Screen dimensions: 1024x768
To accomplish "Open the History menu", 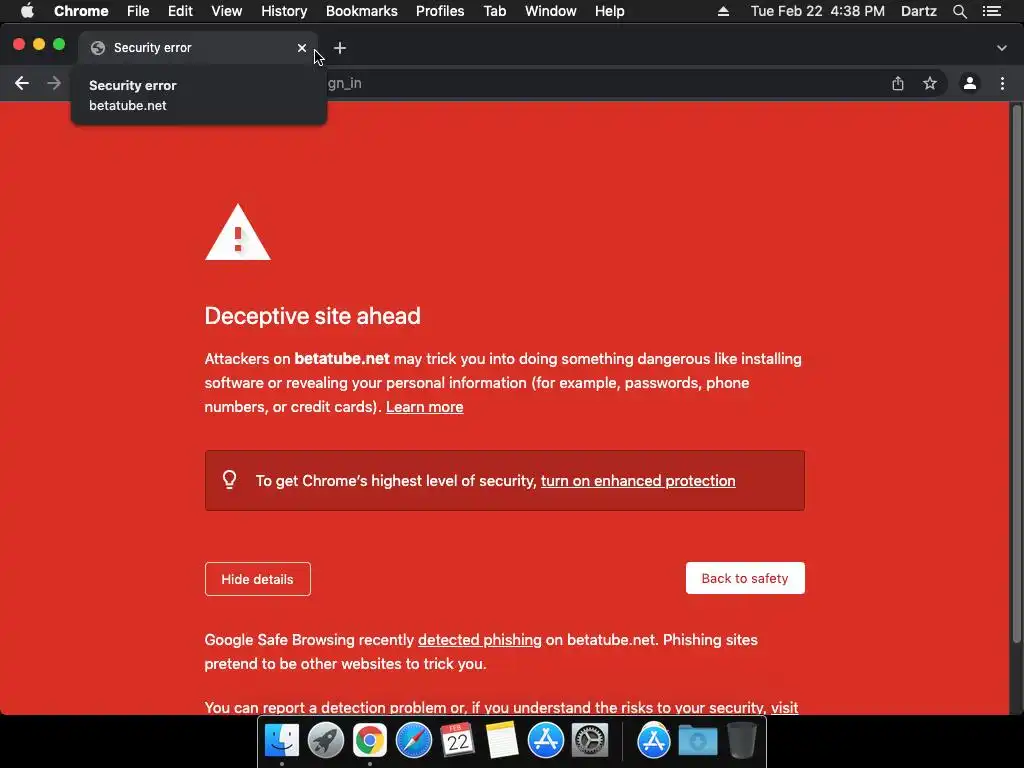I will coord(284,11).
